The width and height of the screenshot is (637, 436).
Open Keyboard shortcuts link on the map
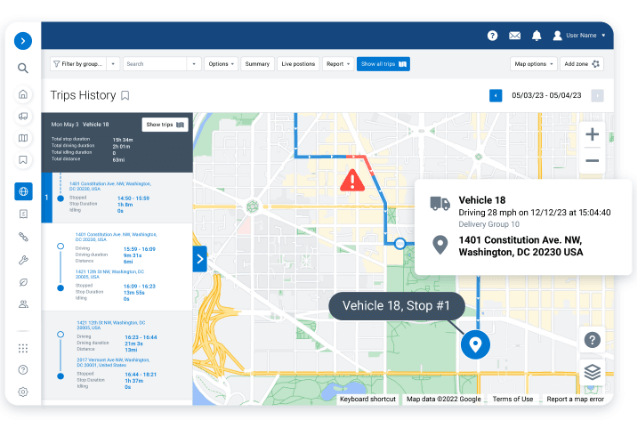pyautogui.click(x=368, y=399)
